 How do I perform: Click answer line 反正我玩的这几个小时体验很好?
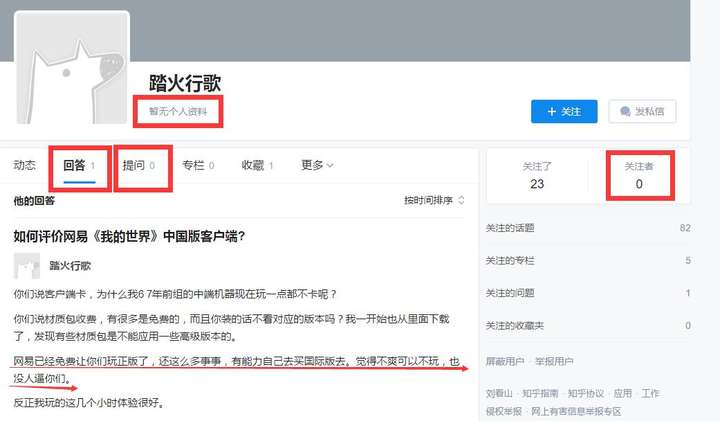pos(89,403)
